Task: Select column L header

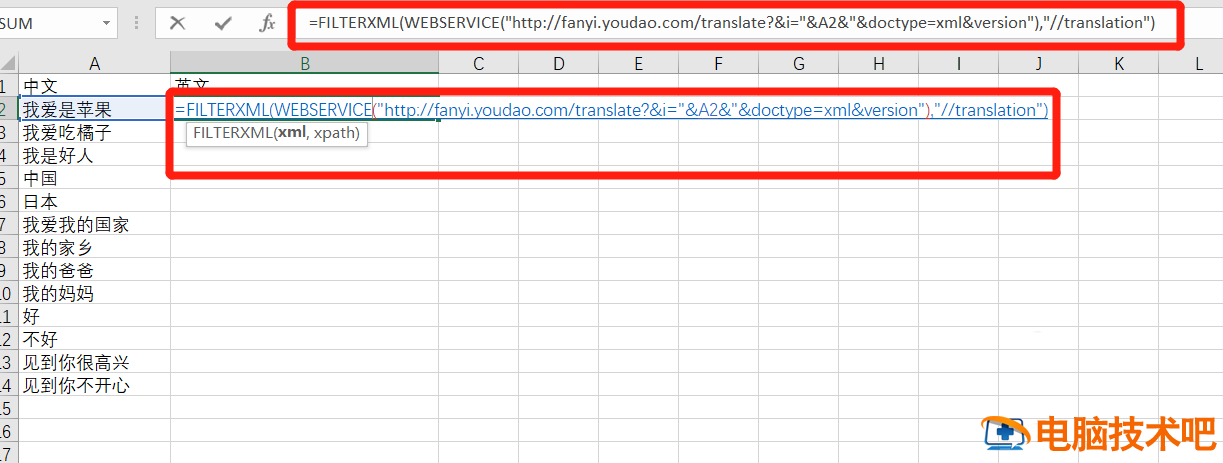Action: coord(1191,64)
